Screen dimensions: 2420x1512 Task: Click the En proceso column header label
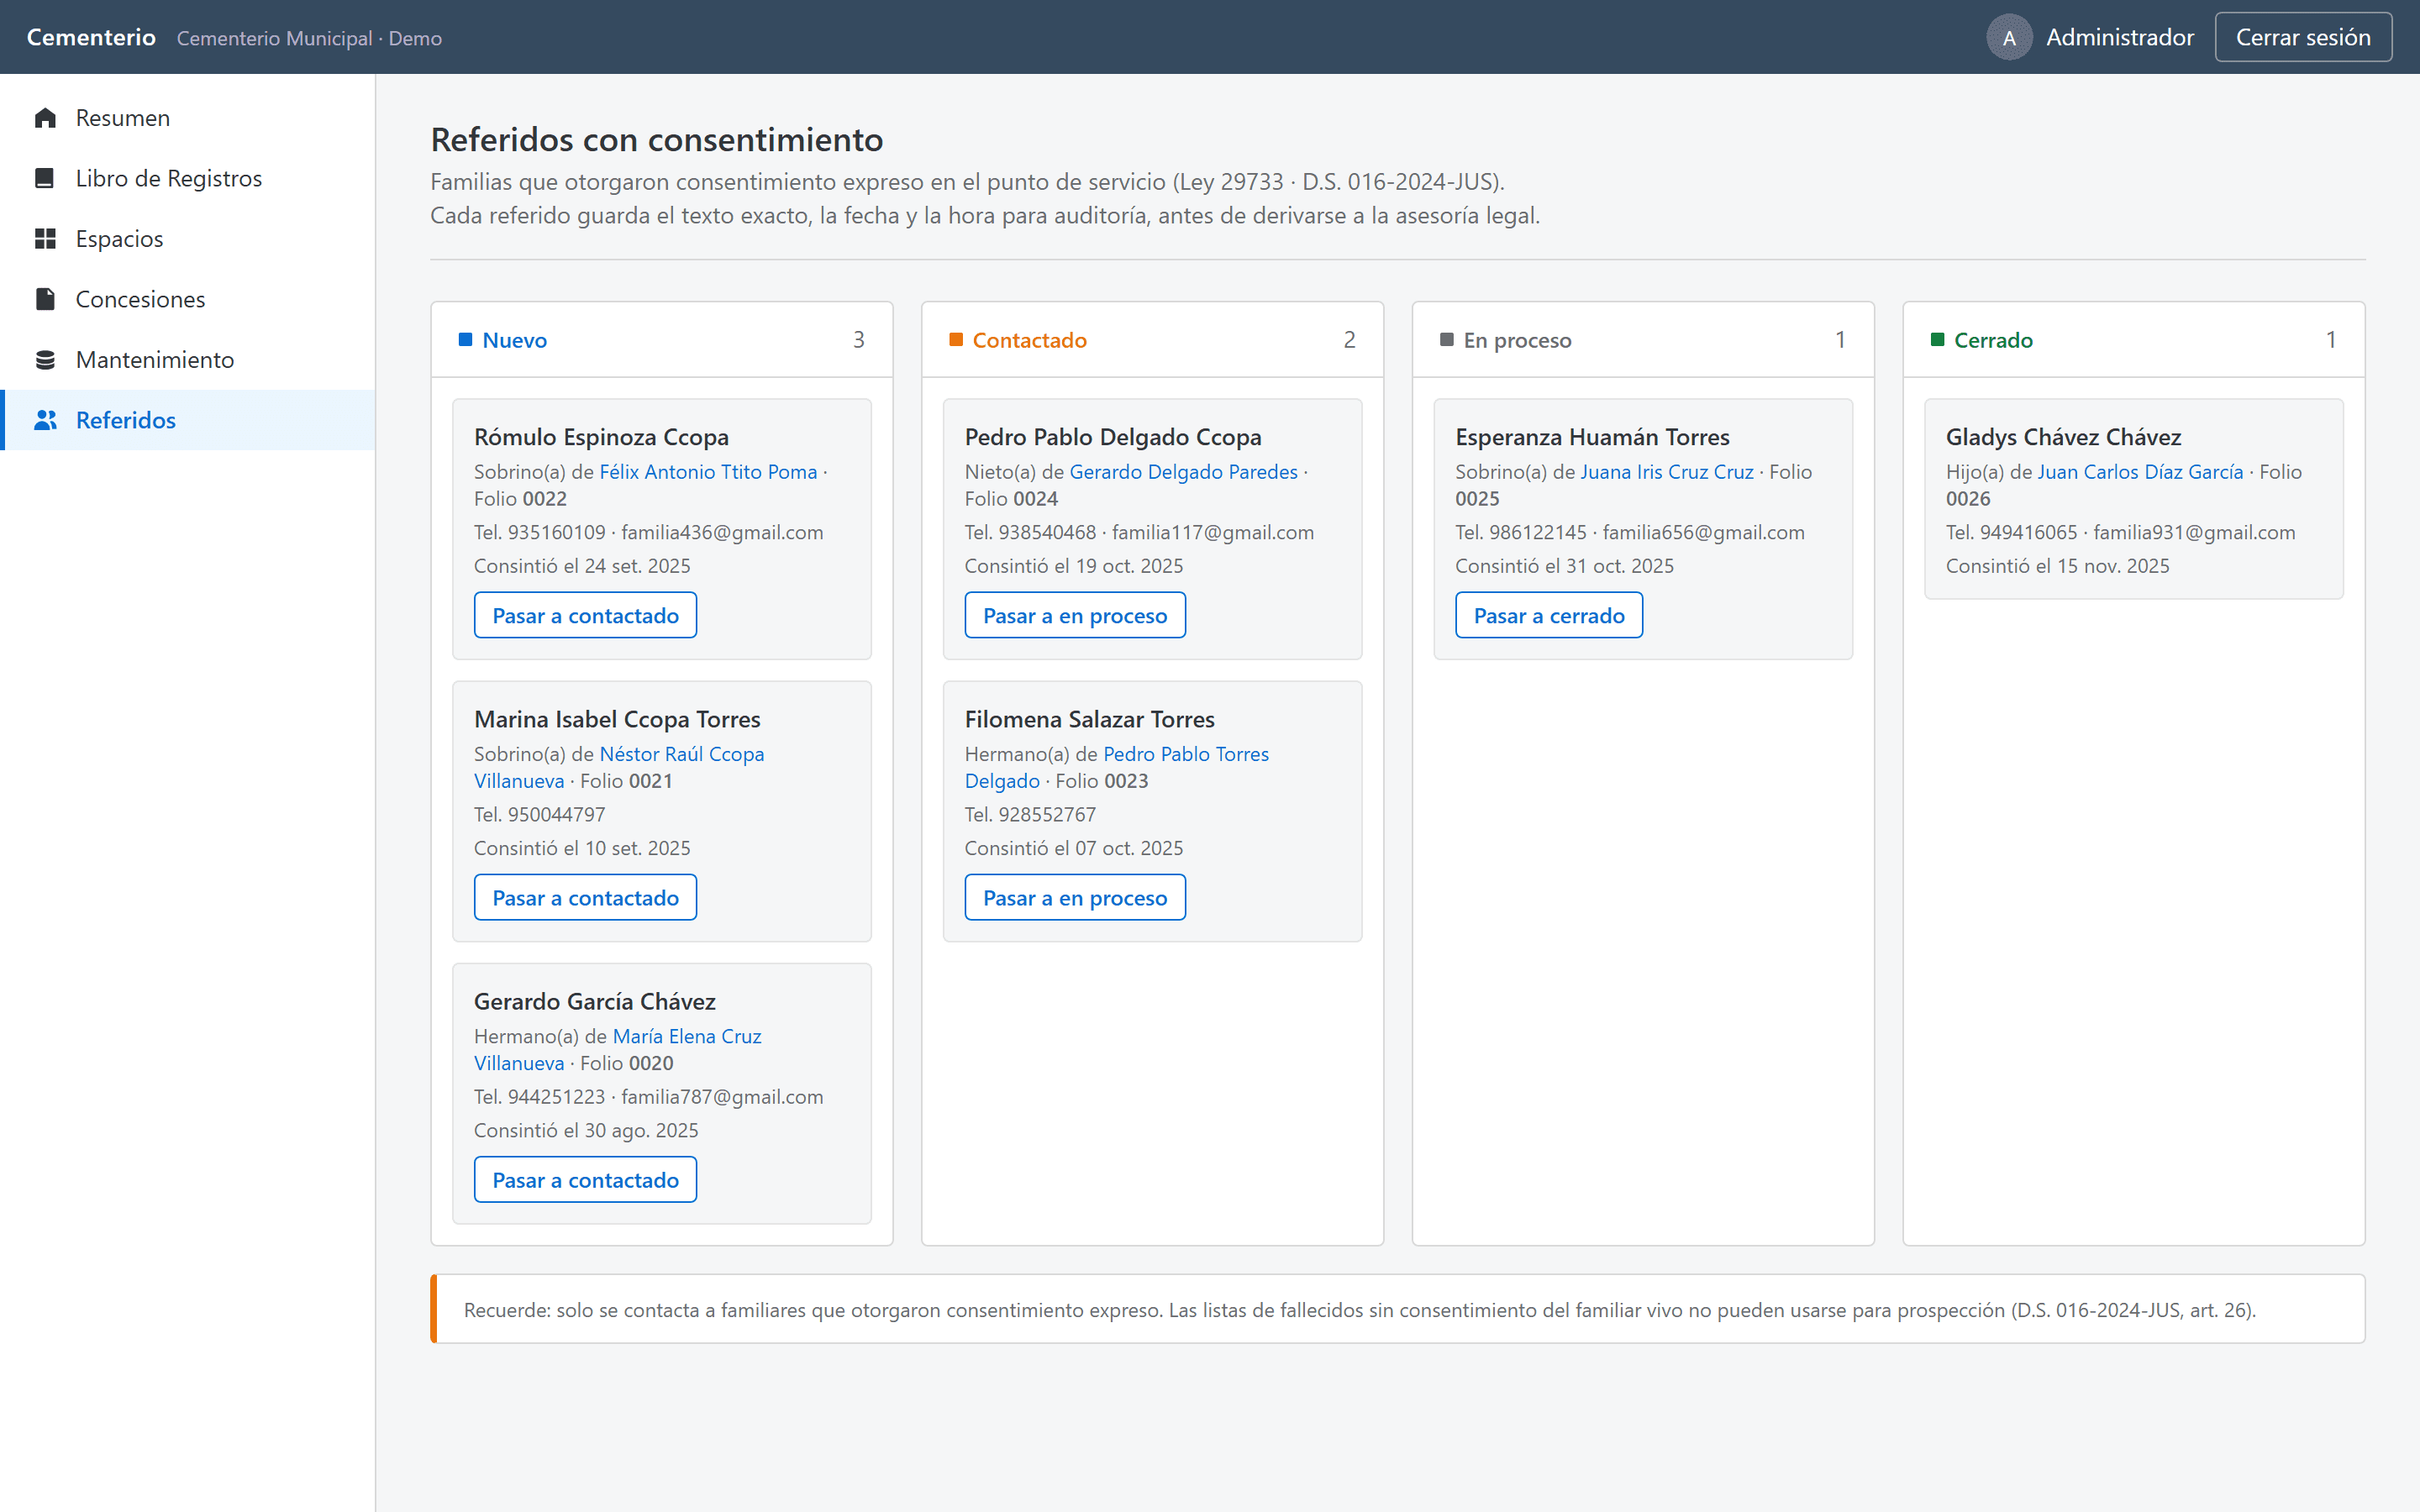coord(1517,340)
